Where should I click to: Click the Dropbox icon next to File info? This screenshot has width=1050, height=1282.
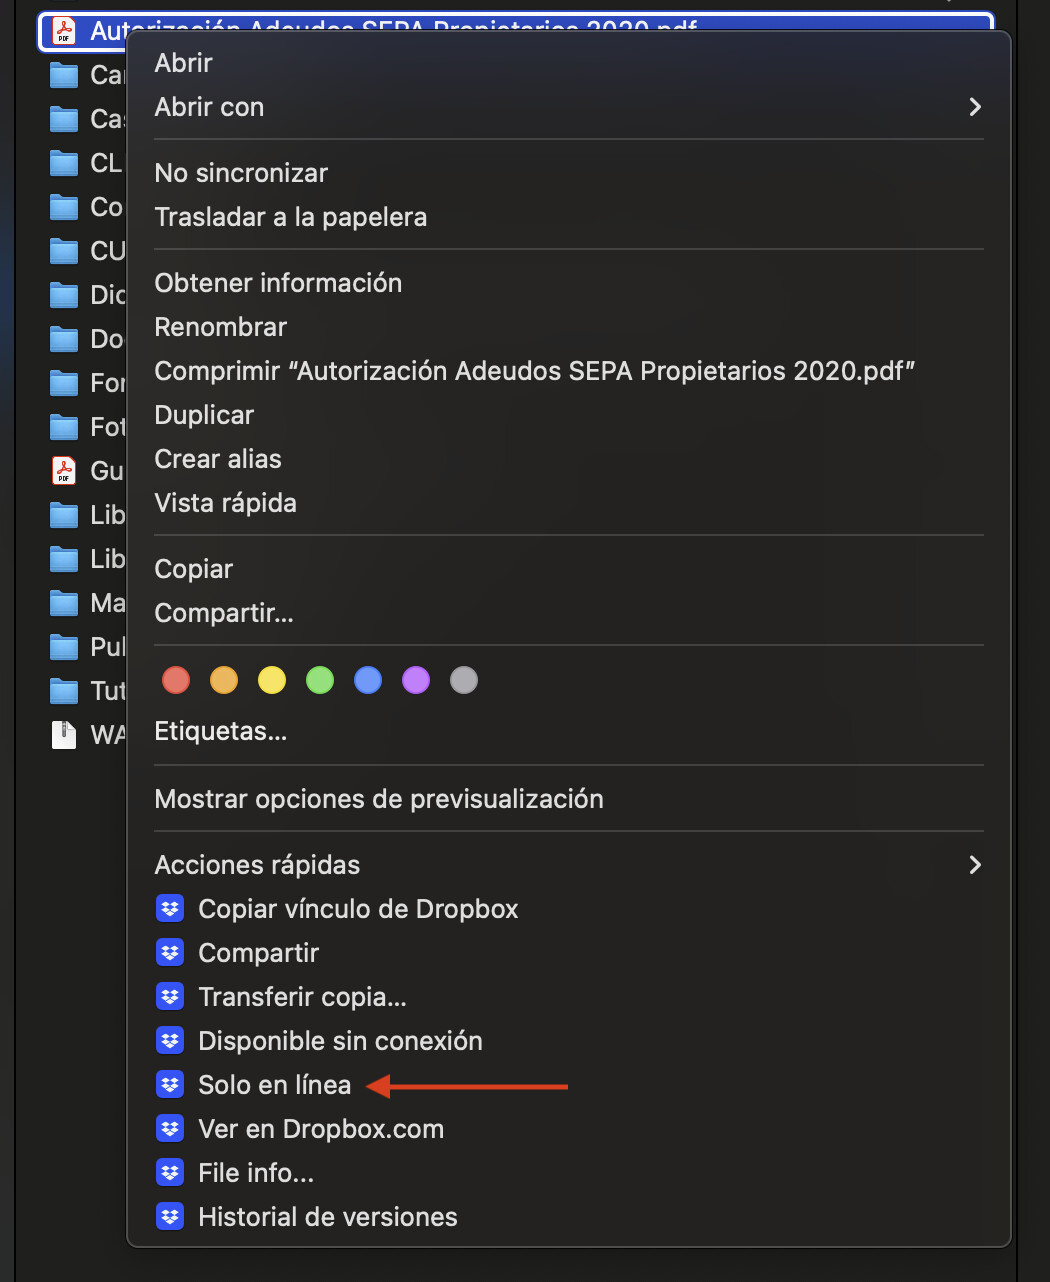click(170, 1173)
